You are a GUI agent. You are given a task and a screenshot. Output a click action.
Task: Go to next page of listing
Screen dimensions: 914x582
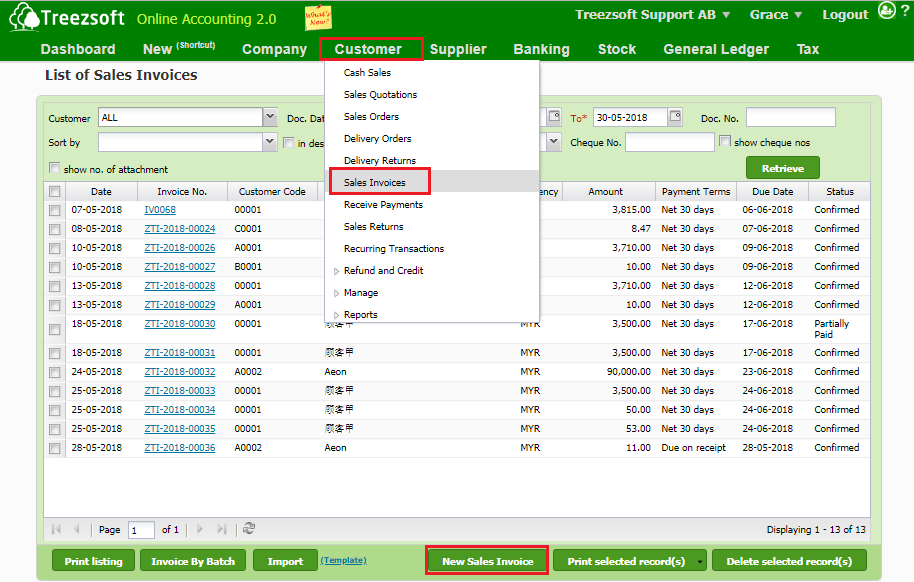tap(200, 529)
